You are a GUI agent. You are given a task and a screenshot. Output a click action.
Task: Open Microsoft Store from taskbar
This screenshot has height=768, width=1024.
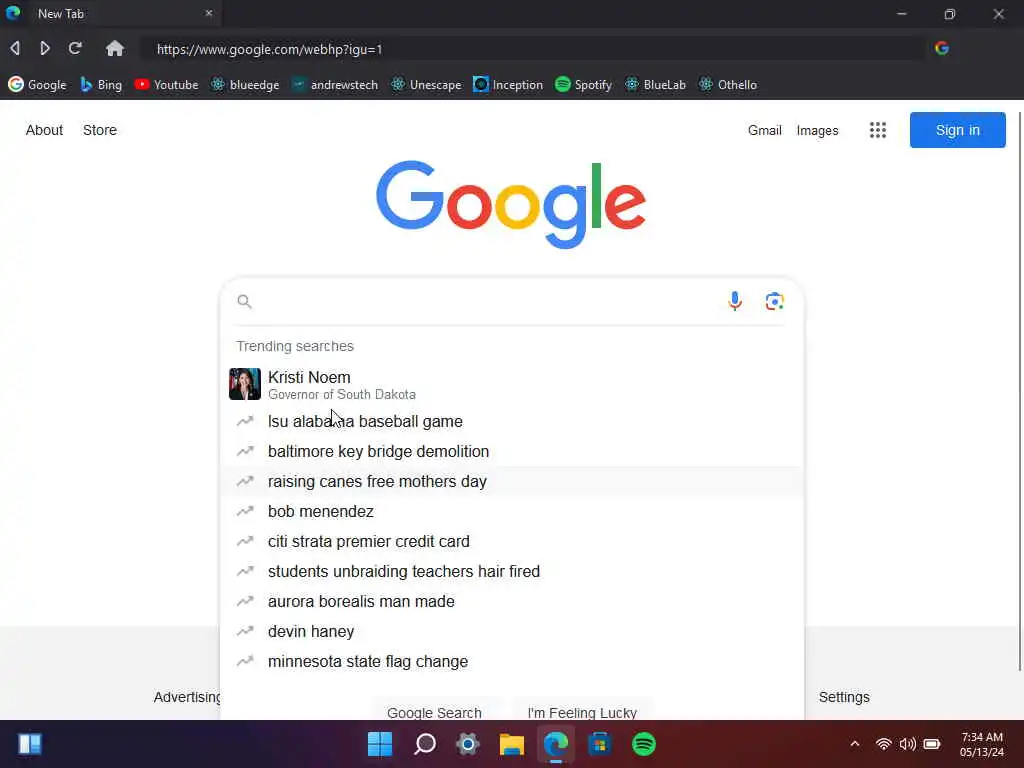[600, 744]
